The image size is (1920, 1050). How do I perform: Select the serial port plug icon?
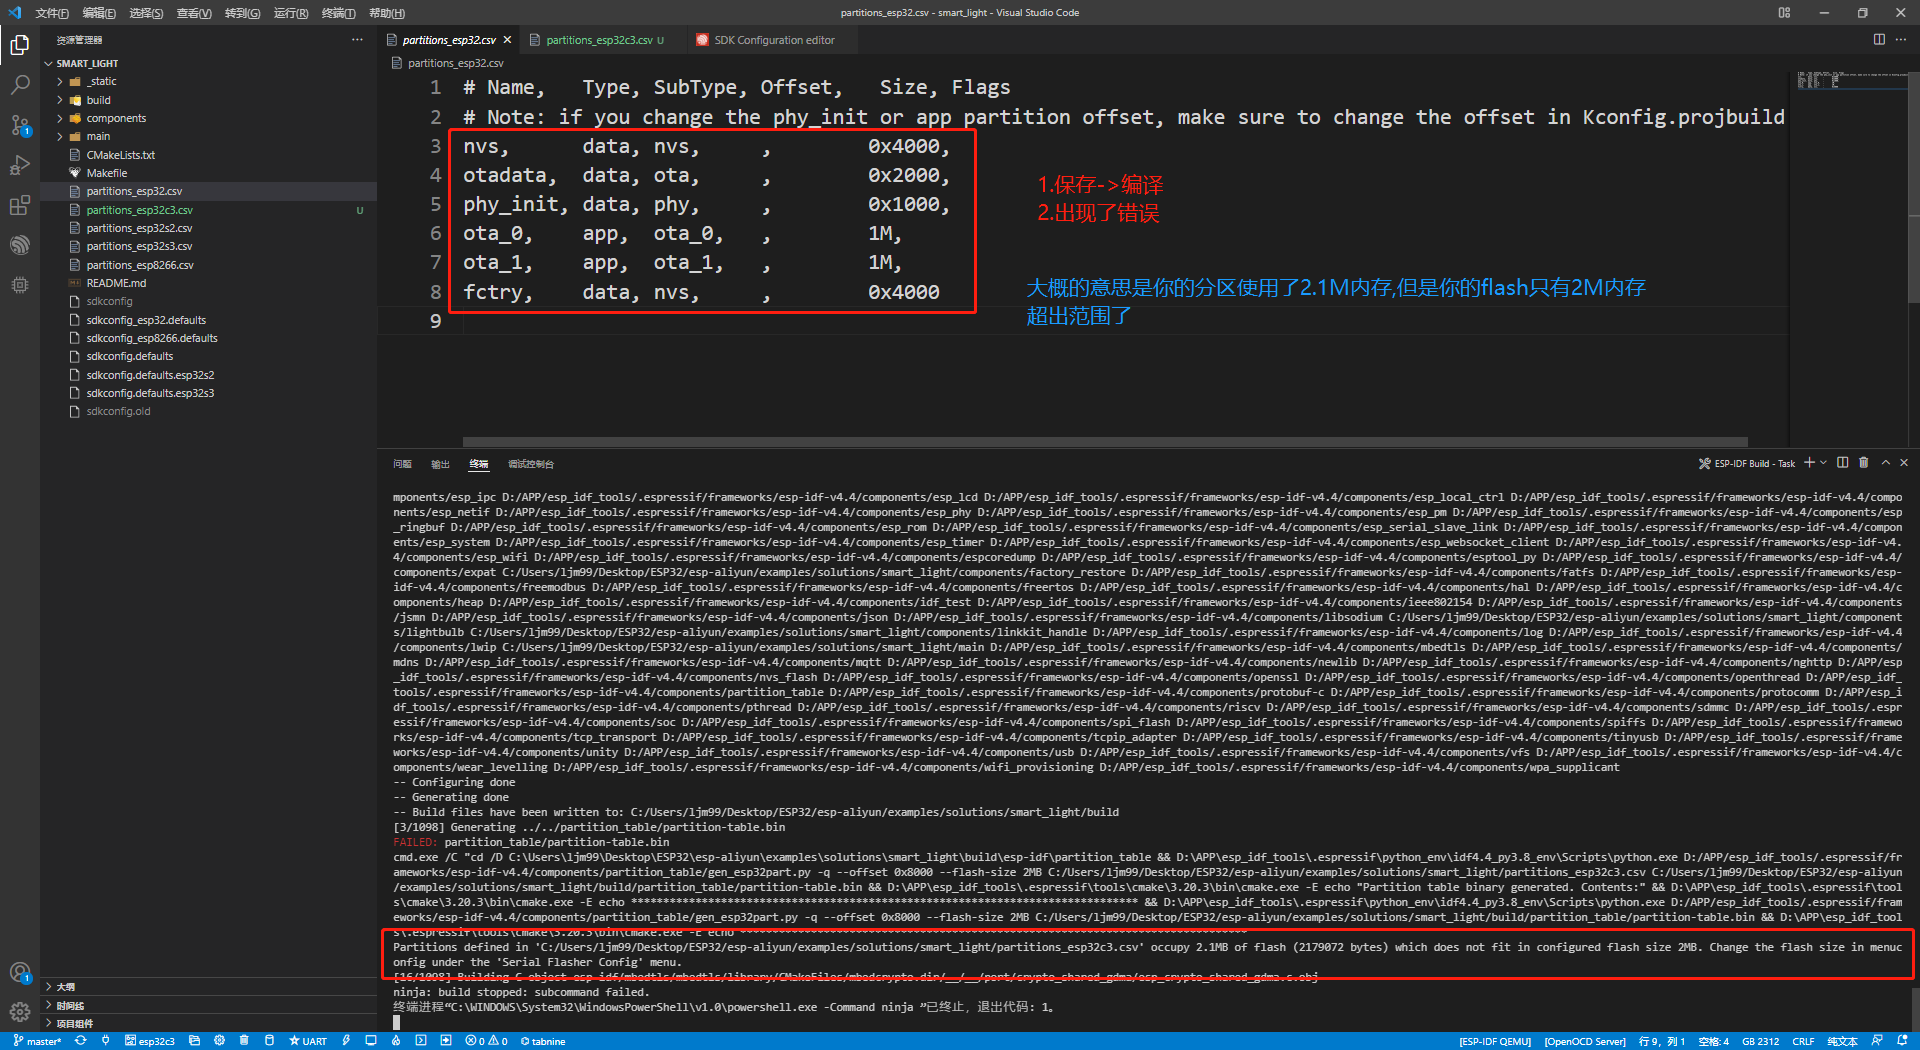(105, 1041)
